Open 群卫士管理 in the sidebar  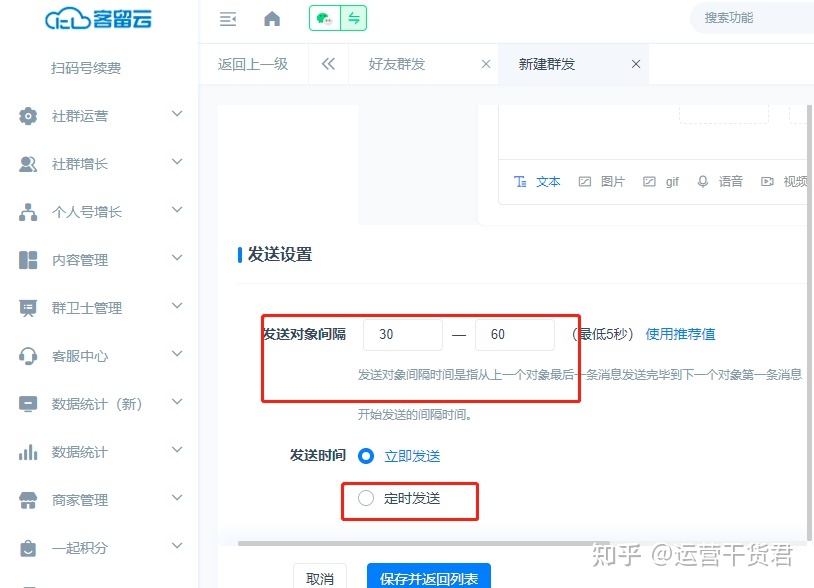pyautogui.click(x=87, y=308)
